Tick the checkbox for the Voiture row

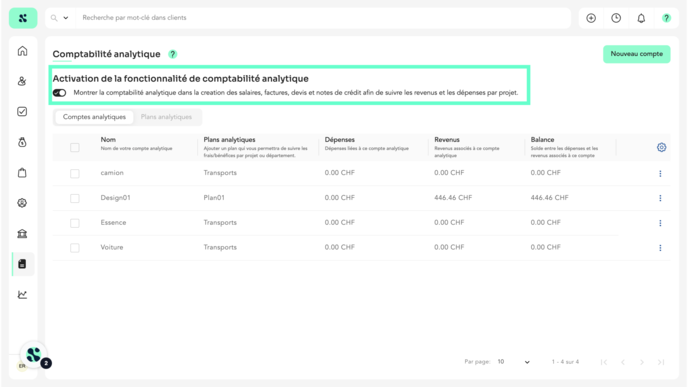[x=75, y=248]
